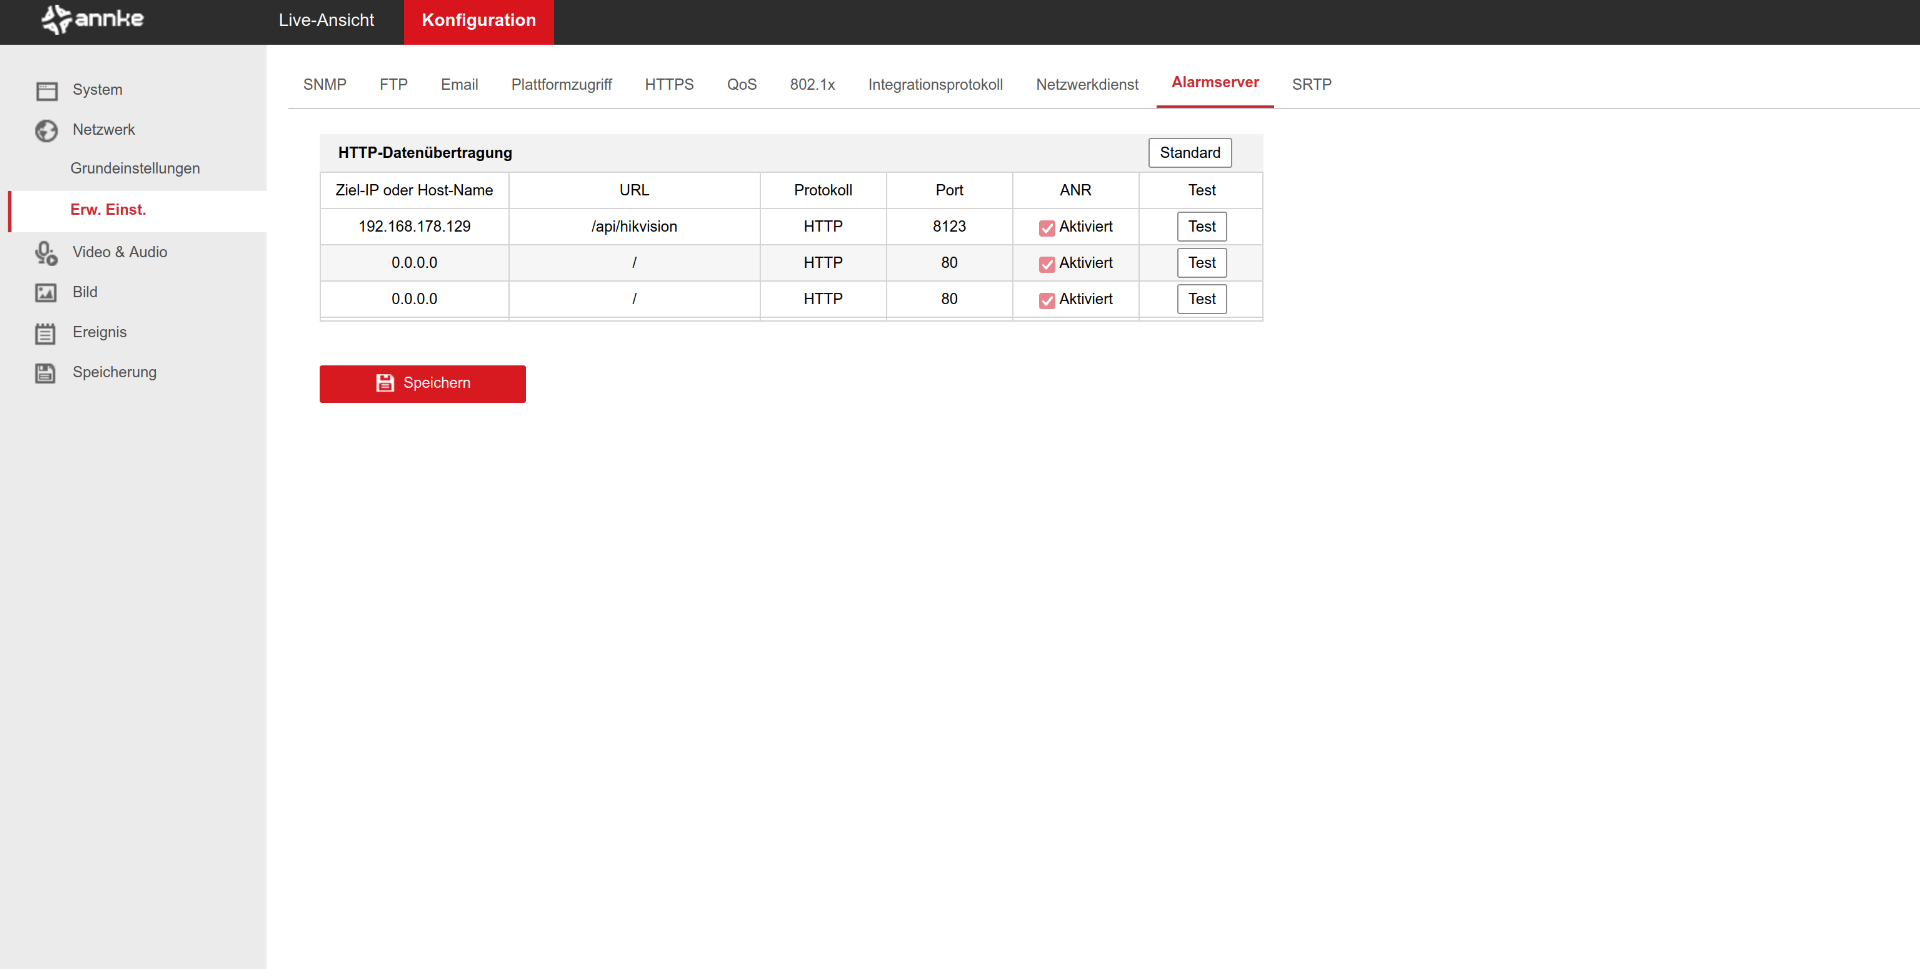
Task: Click Standard button to reset settings
Action: pyautogui.click(x=1189, y=153)
